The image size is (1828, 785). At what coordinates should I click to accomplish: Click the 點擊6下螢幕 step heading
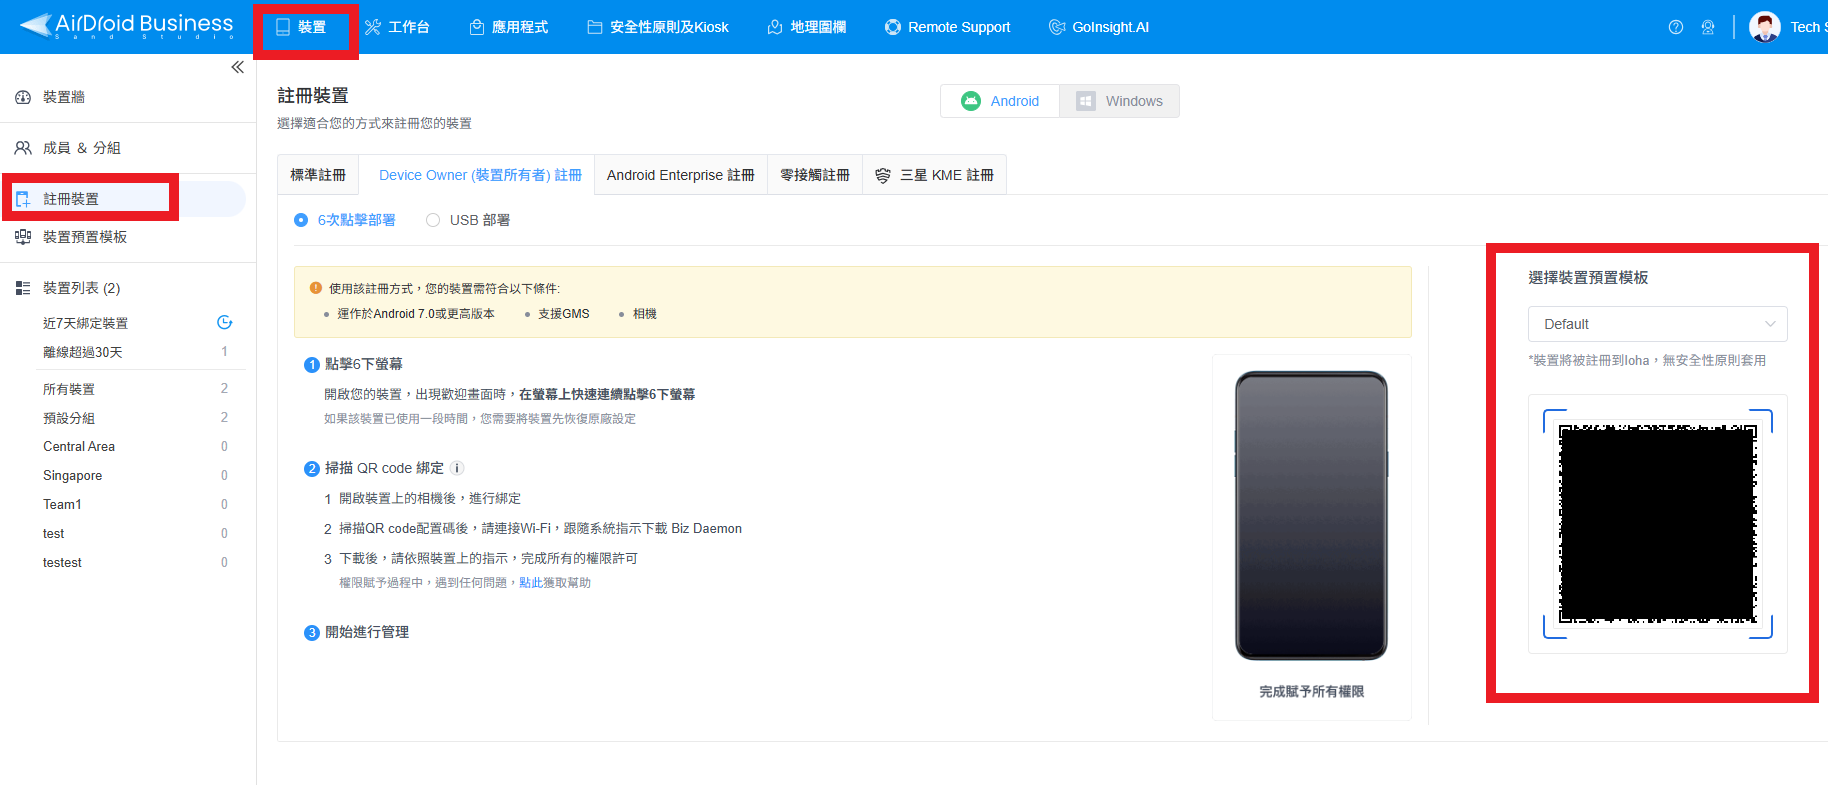tap(363, 364)
